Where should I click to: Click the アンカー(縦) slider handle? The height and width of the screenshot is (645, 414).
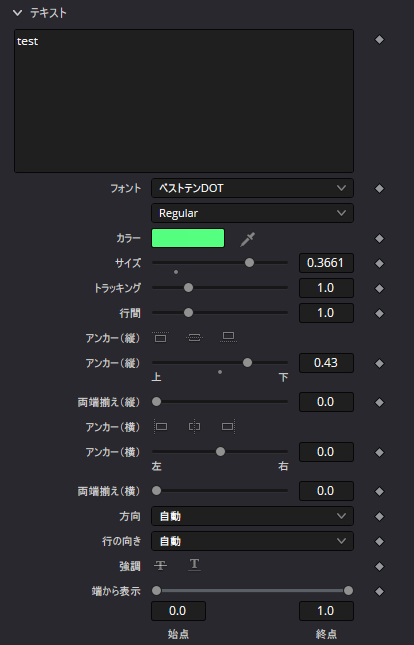click(x=247, y=362)
